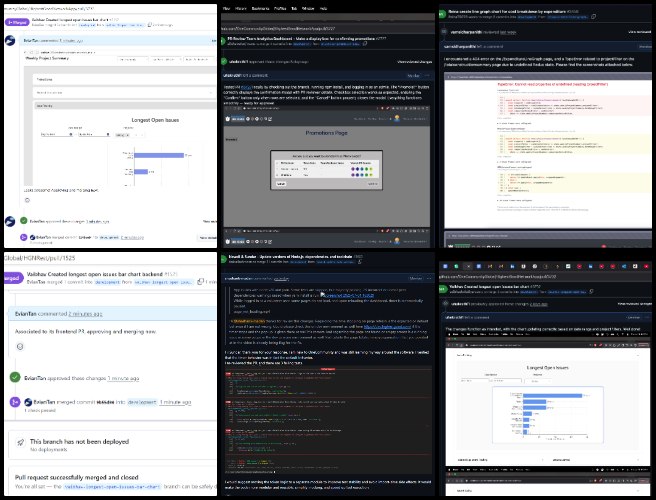Click address bar in top-middle browser window

[328, 28]
